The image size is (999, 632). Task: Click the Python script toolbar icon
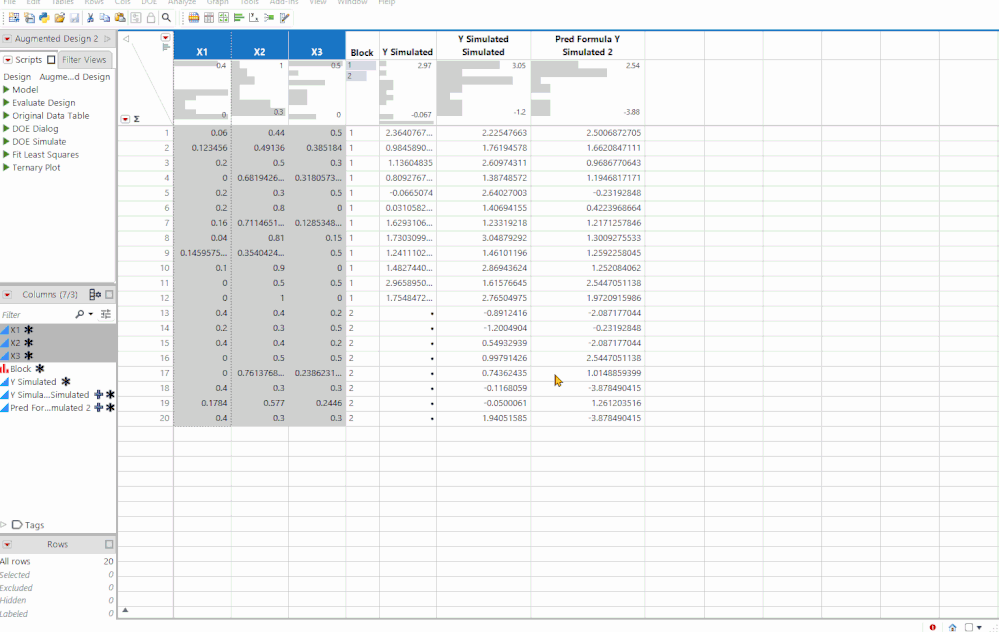click(44, 18)
